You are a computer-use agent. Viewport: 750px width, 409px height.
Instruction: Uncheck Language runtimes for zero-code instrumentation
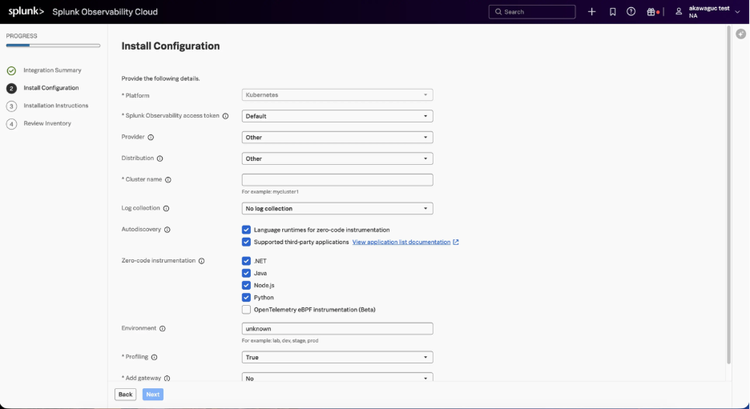(x=246, y=230)
